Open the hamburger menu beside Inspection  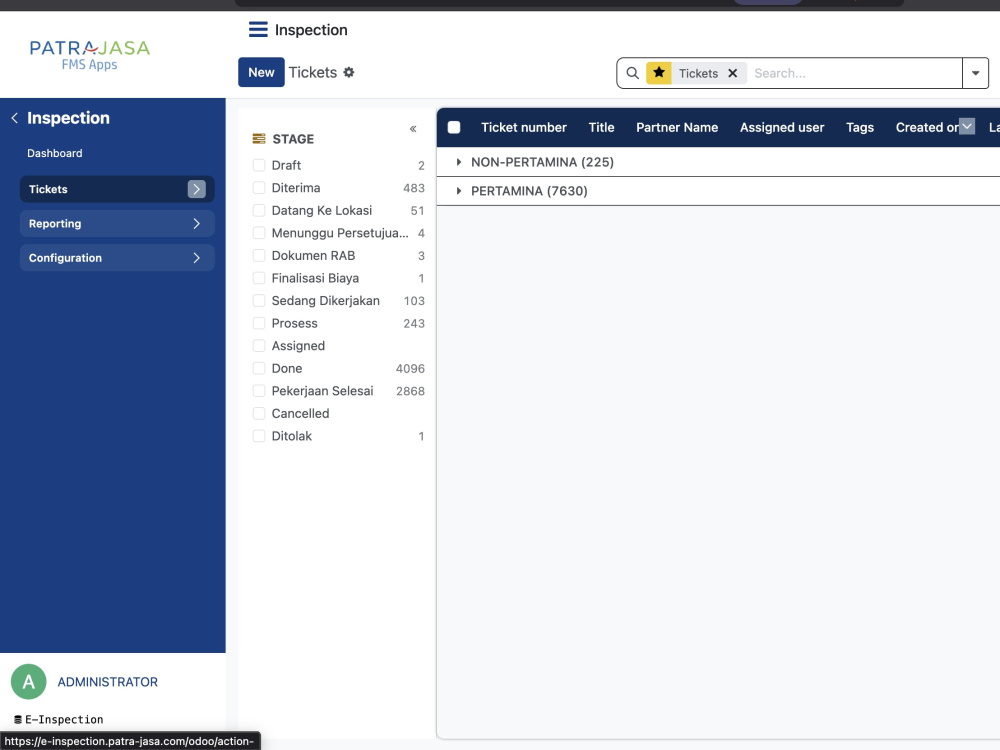258,29
